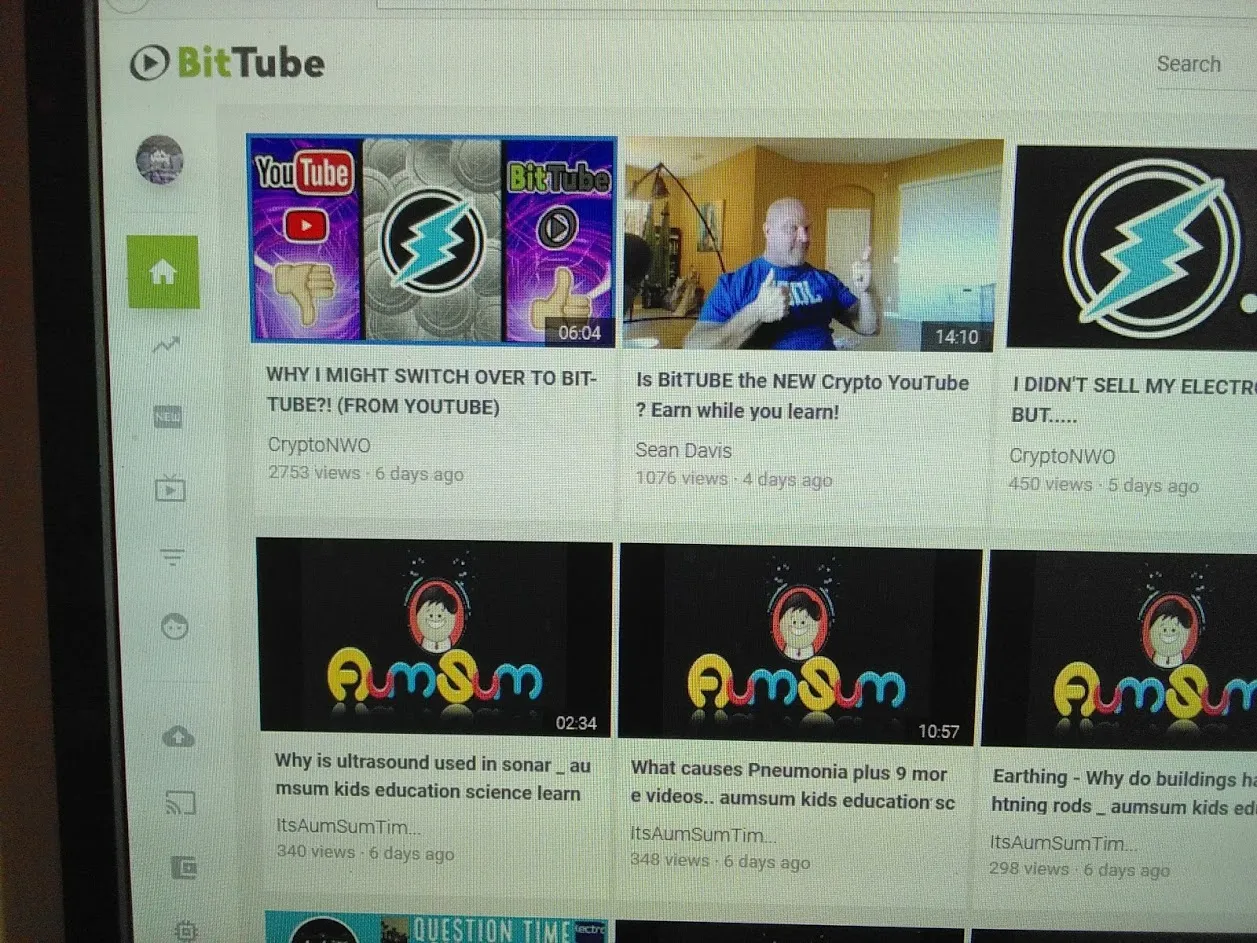Open ItsAumSumTim... channel under 348 views video
1257x943 pixels.
[702, 834]
